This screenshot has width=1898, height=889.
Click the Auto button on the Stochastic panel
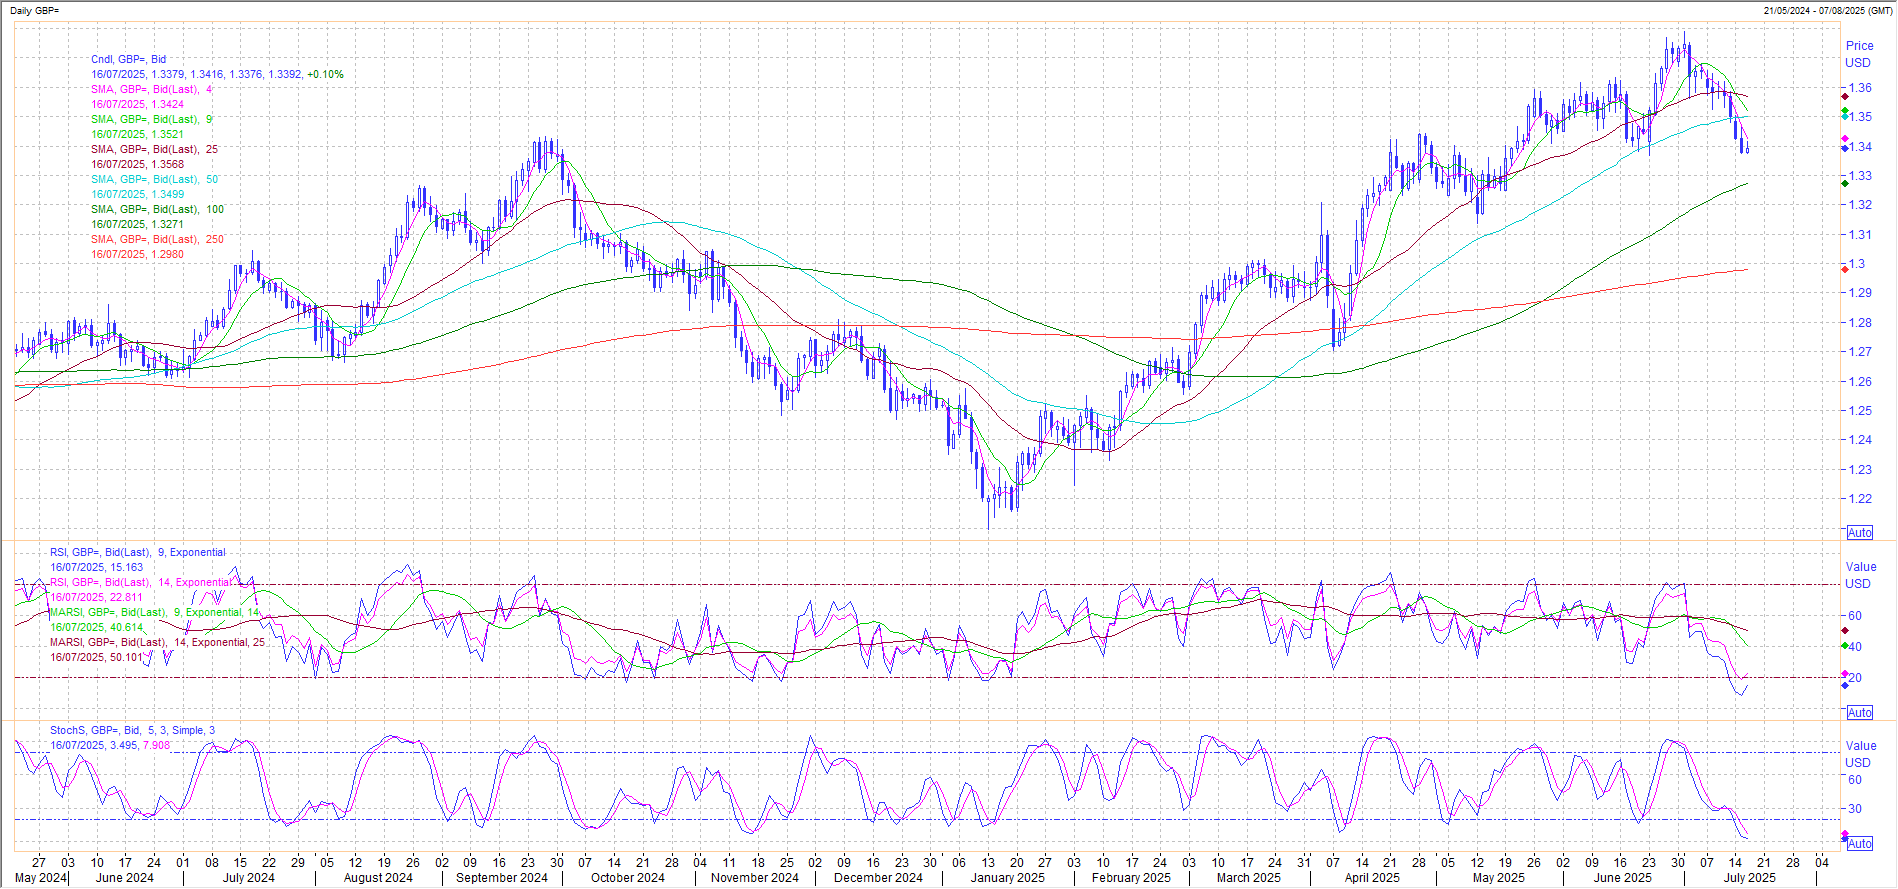coord(1859,844)
